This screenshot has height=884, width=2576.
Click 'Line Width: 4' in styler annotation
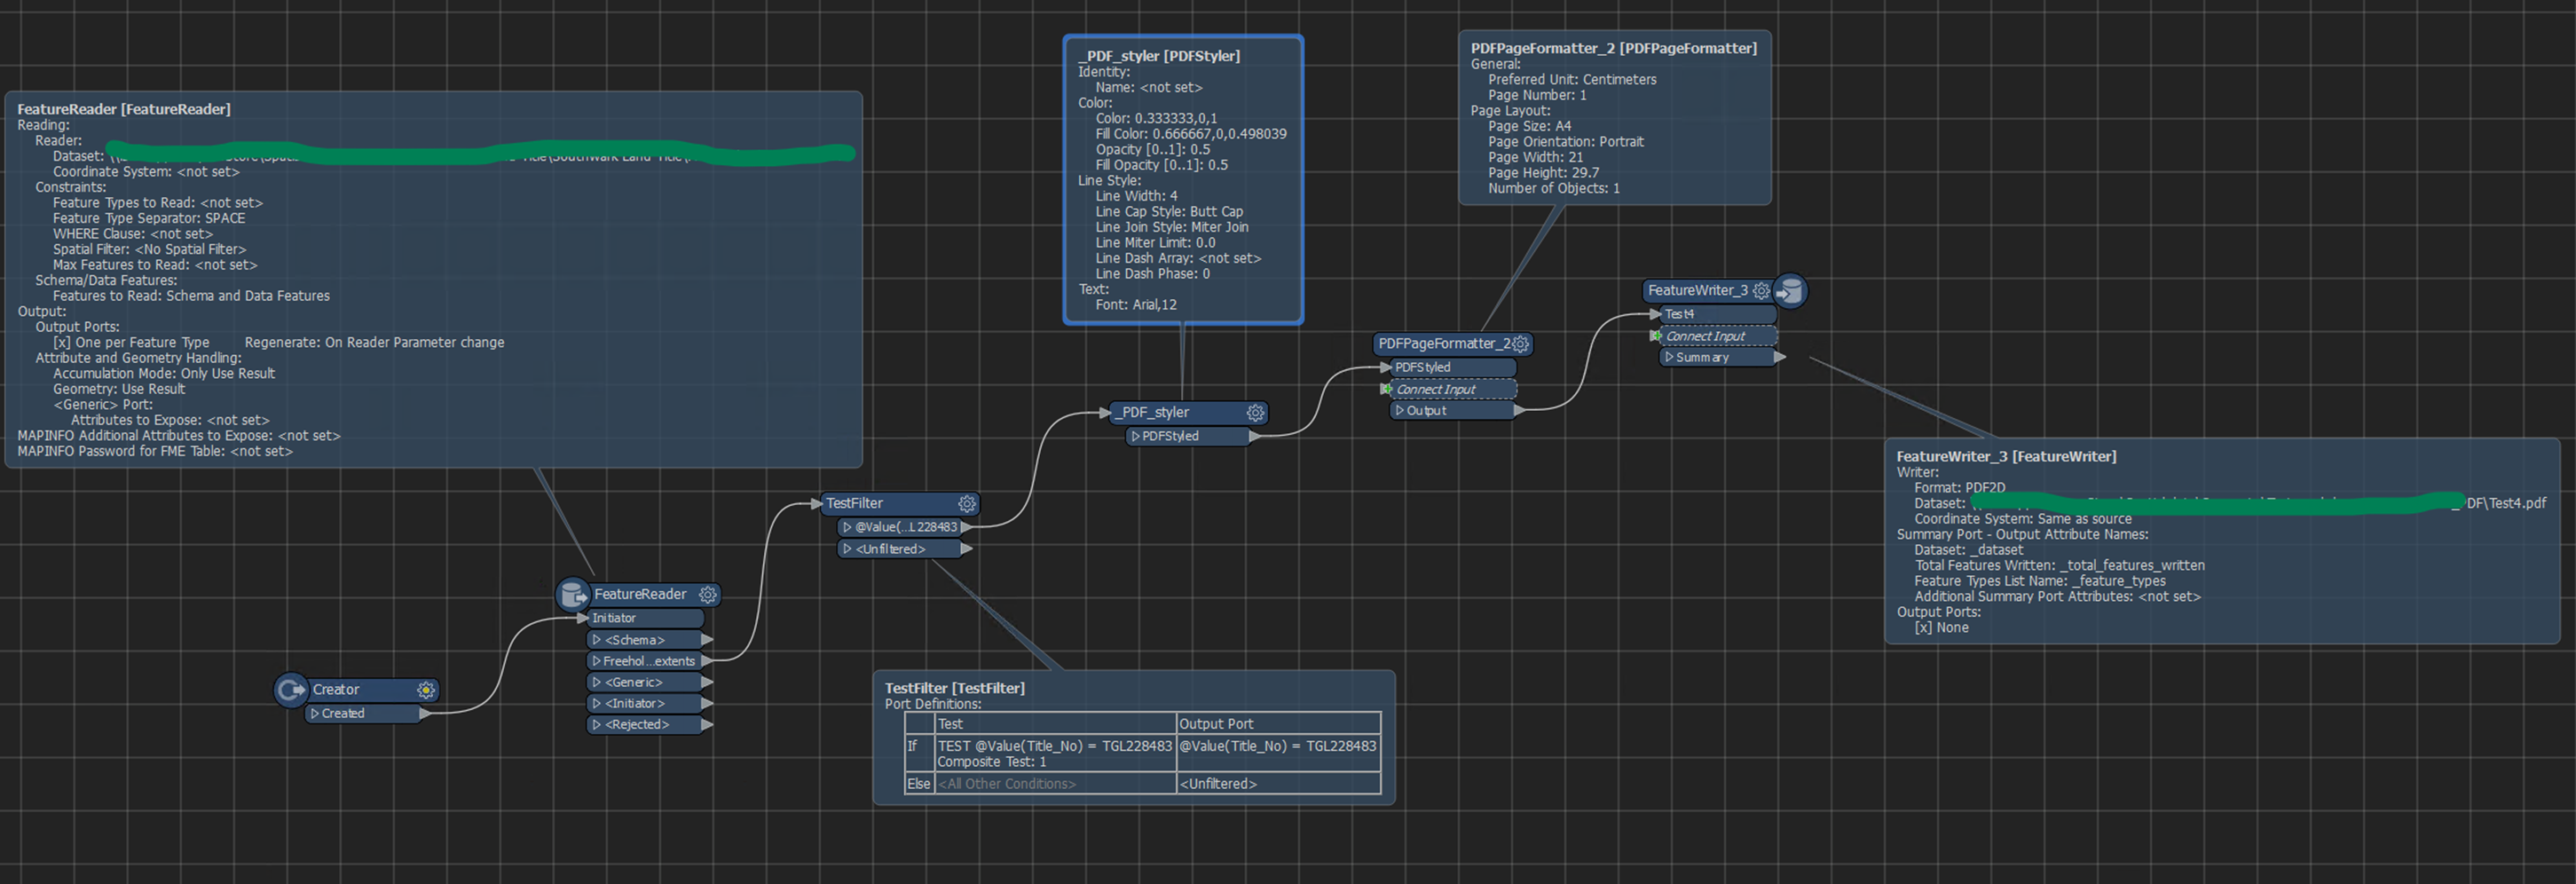(x=1136, y=196)
